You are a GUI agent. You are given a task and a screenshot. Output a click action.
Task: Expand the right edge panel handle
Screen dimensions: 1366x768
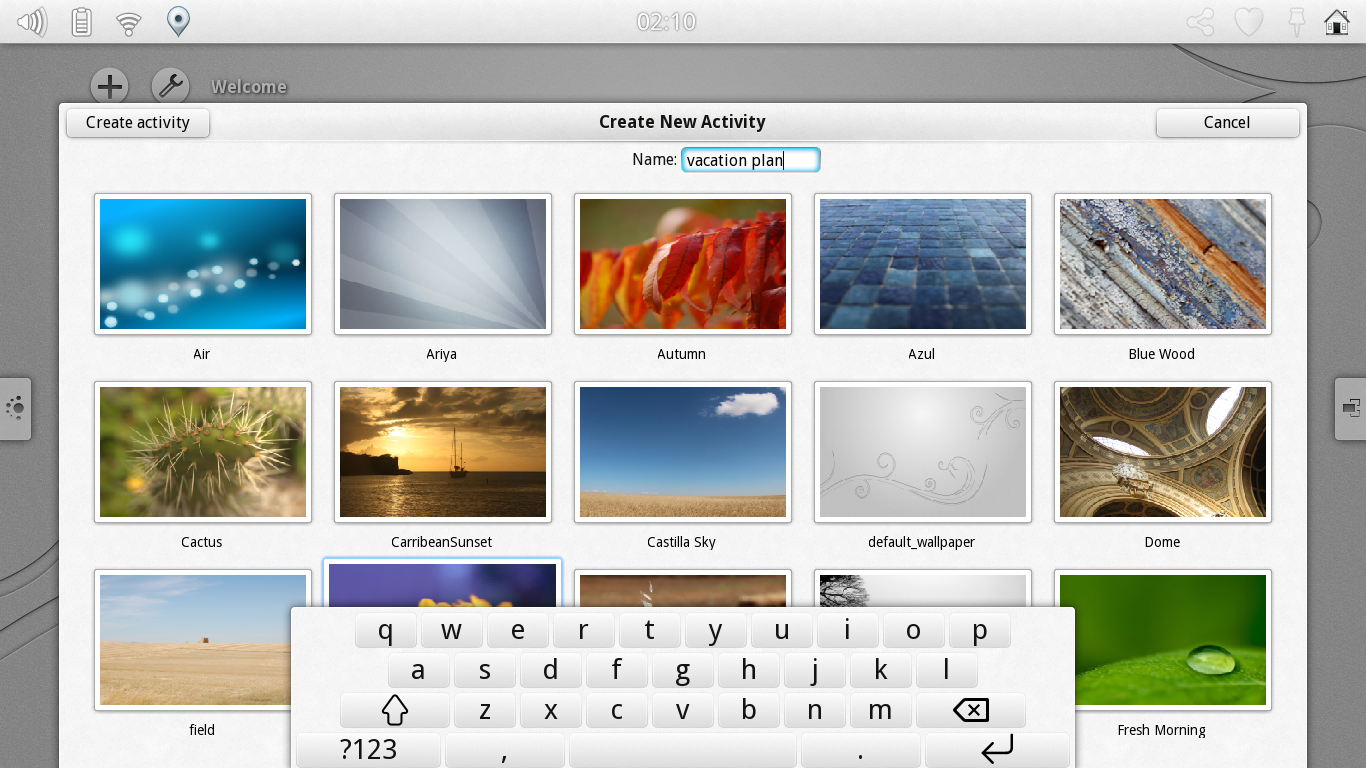(1351, 408)
